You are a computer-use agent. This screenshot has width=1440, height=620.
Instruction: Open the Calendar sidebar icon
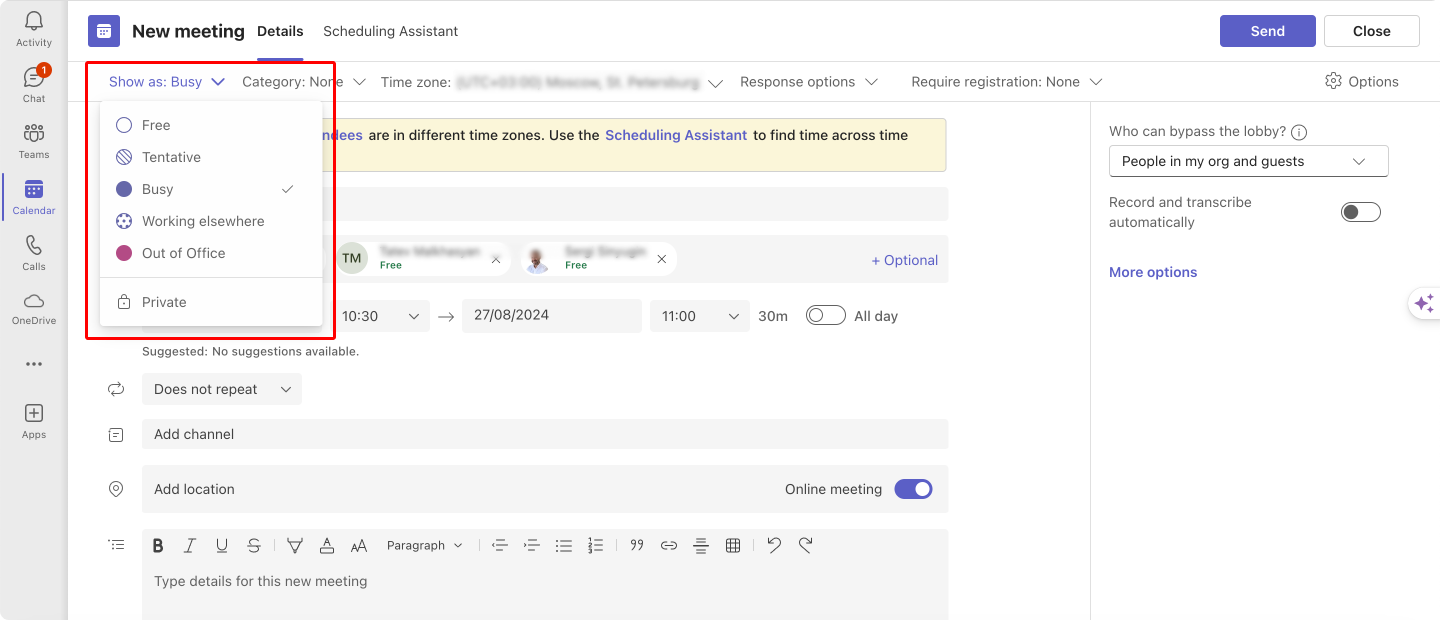[33, 189]
